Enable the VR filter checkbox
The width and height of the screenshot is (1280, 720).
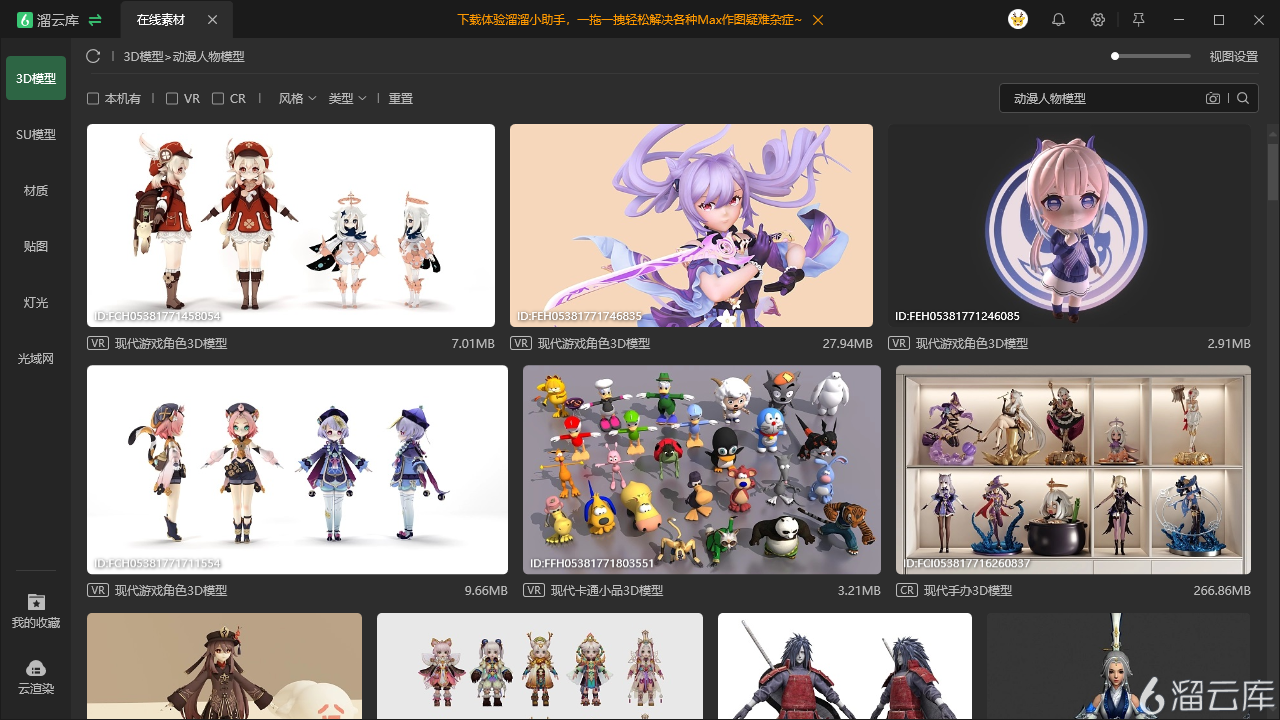[172, 98]
